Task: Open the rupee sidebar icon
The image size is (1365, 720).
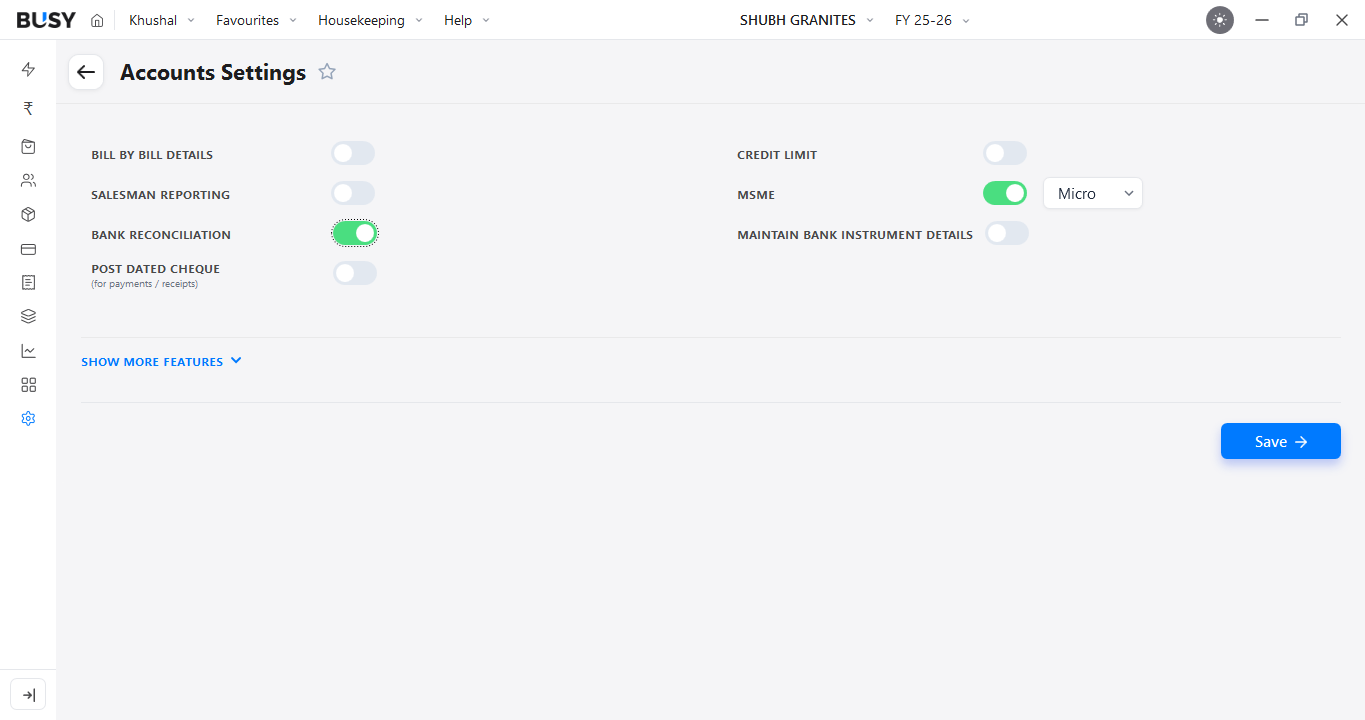Action: click(x=28, y=108)
